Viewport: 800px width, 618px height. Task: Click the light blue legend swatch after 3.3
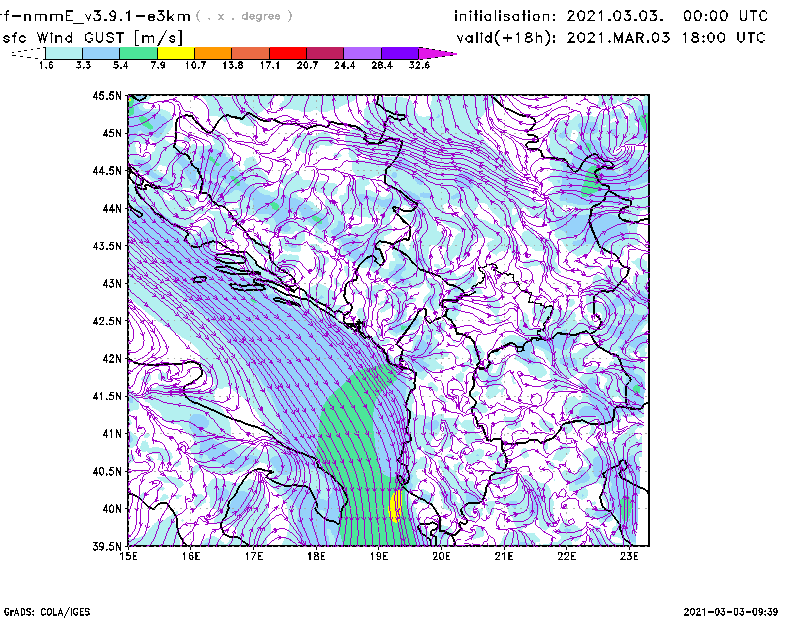tap(101, 53)
